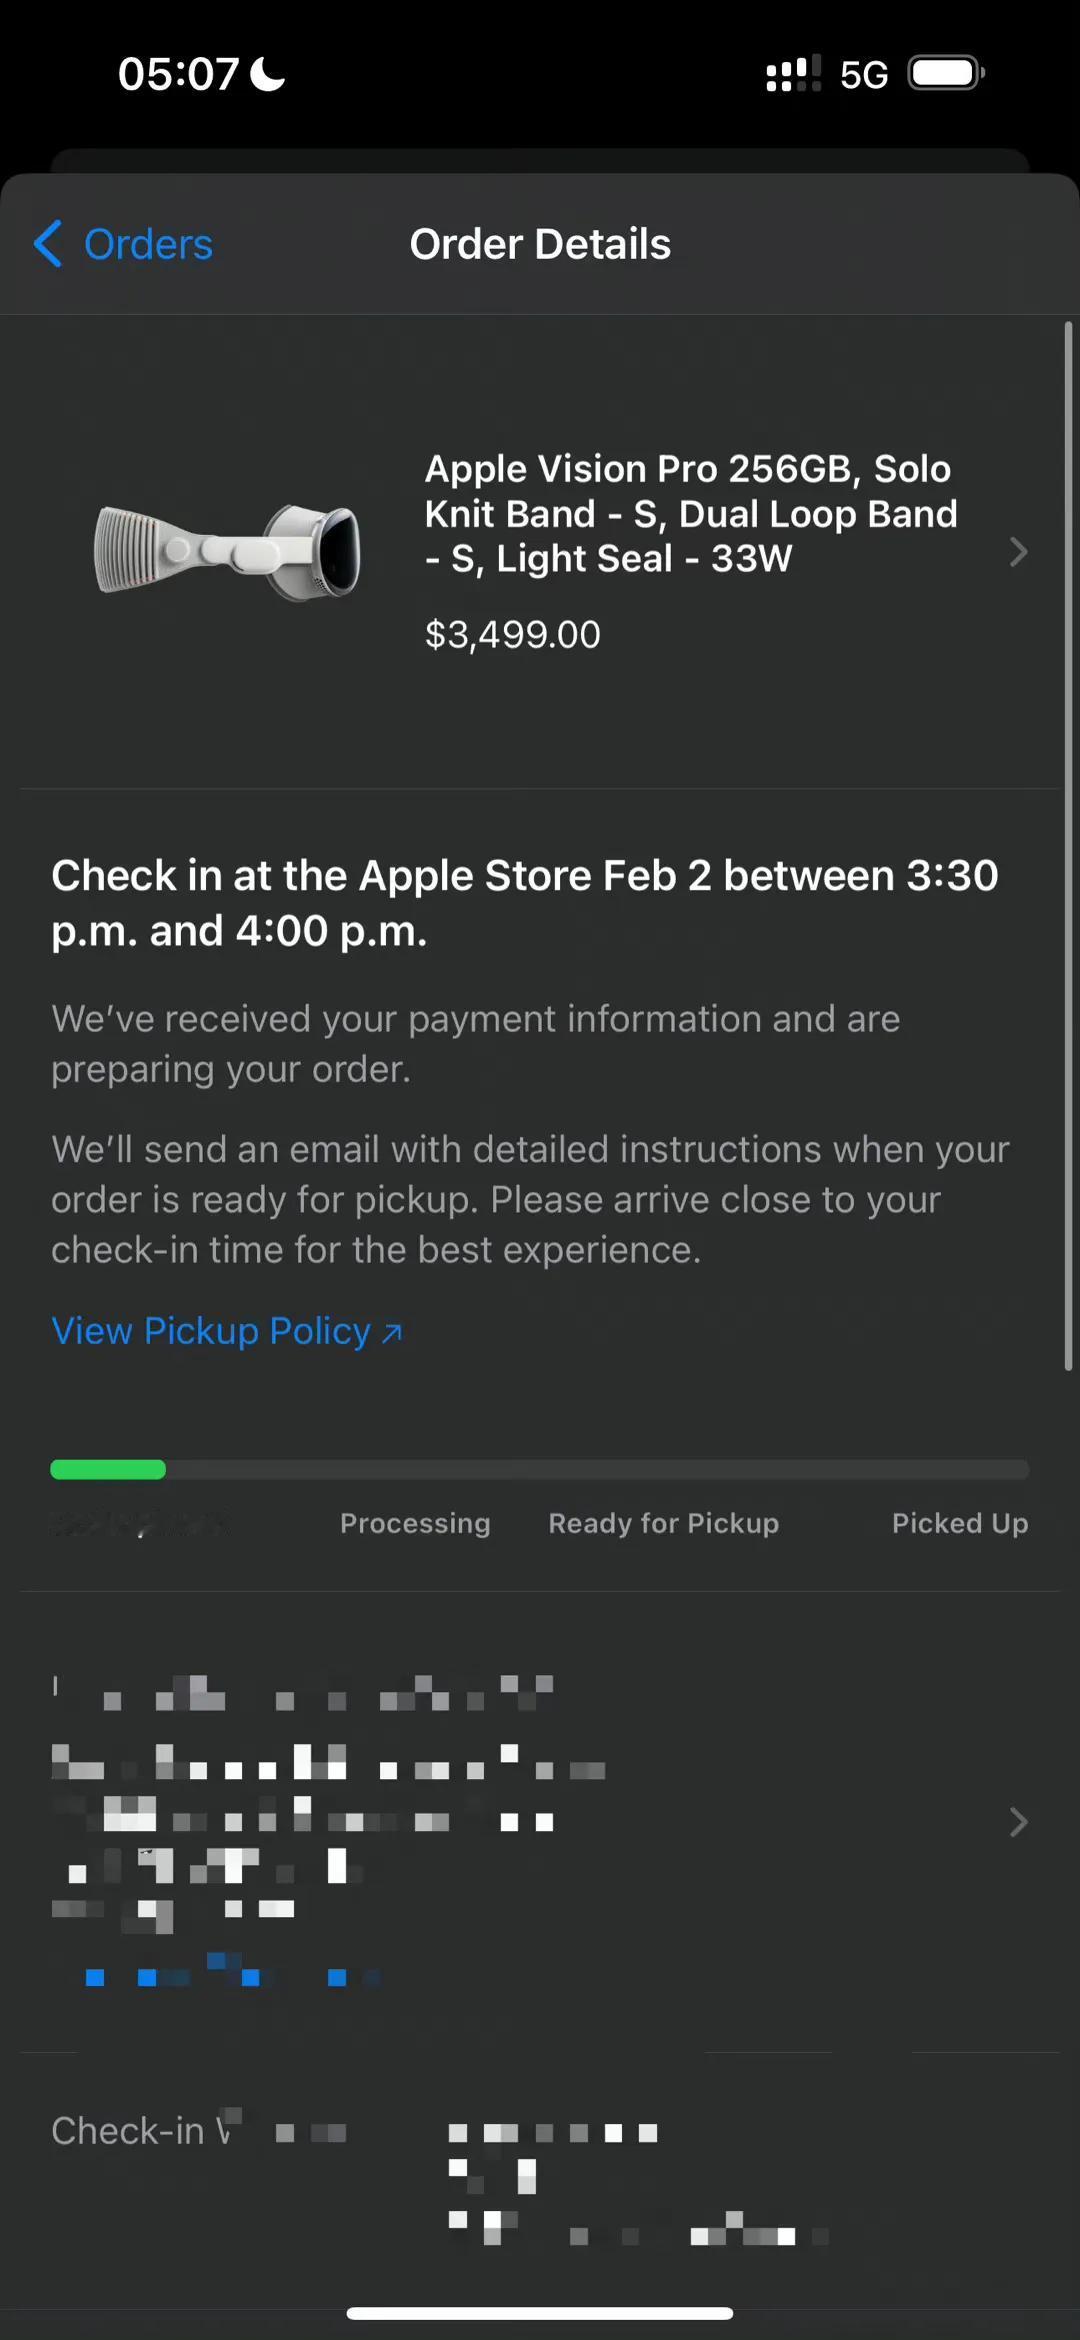The width and height of the screenshot is (1080, 2340).
Task: Tap the cellular signal bars icon
Action: pos(793,74)
